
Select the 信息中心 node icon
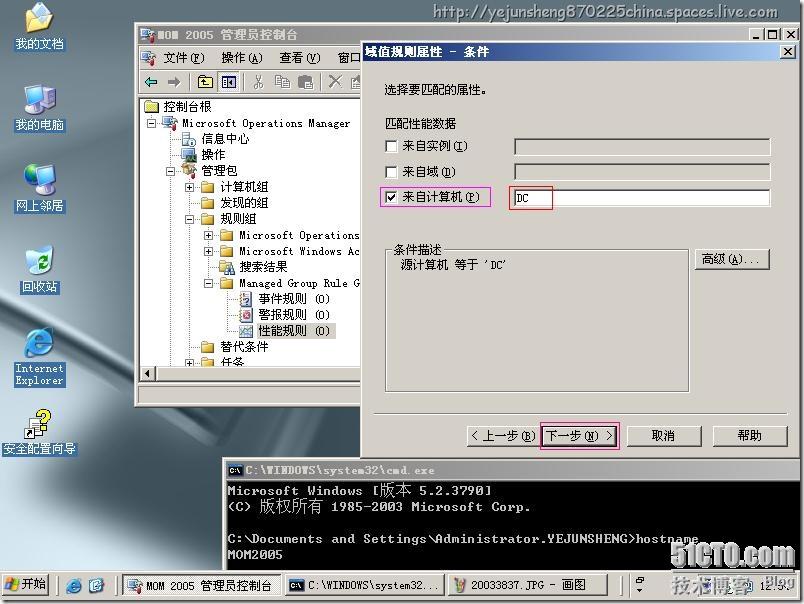coord(189,139)
